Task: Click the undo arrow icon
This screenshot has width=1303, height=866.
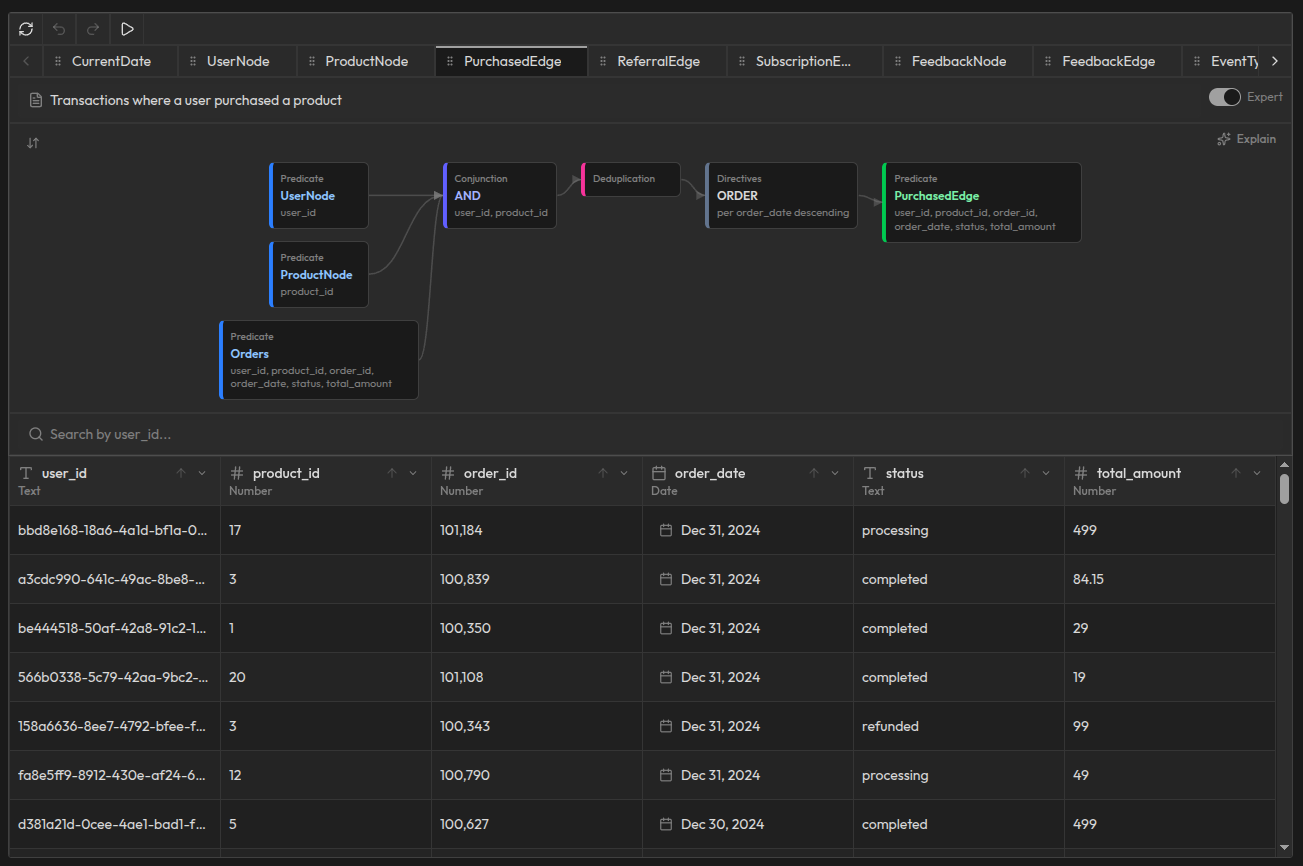Action: click(x=59, y=28)
